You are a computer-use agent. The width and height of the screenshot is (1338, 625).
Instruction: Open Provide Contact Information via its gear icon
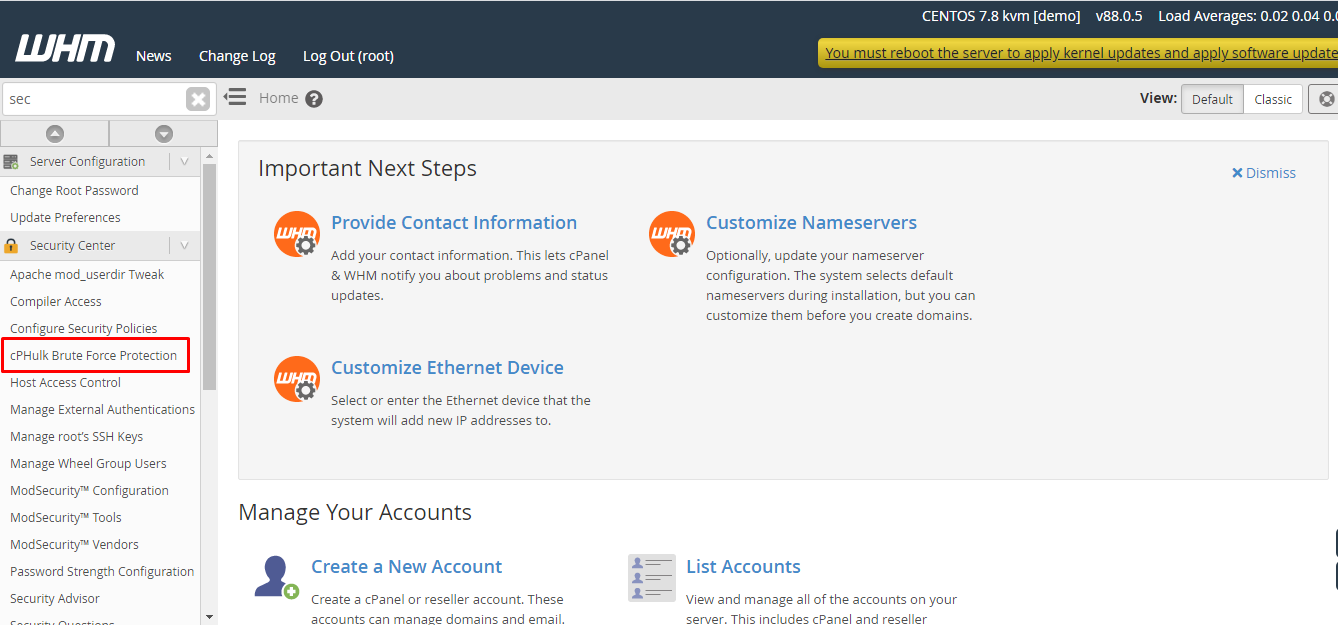[297, 233]
